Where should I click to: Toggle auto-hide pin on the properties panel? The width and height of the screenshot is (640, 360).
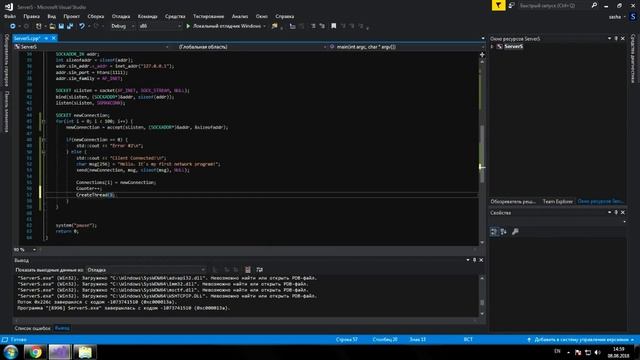point(616,213)
